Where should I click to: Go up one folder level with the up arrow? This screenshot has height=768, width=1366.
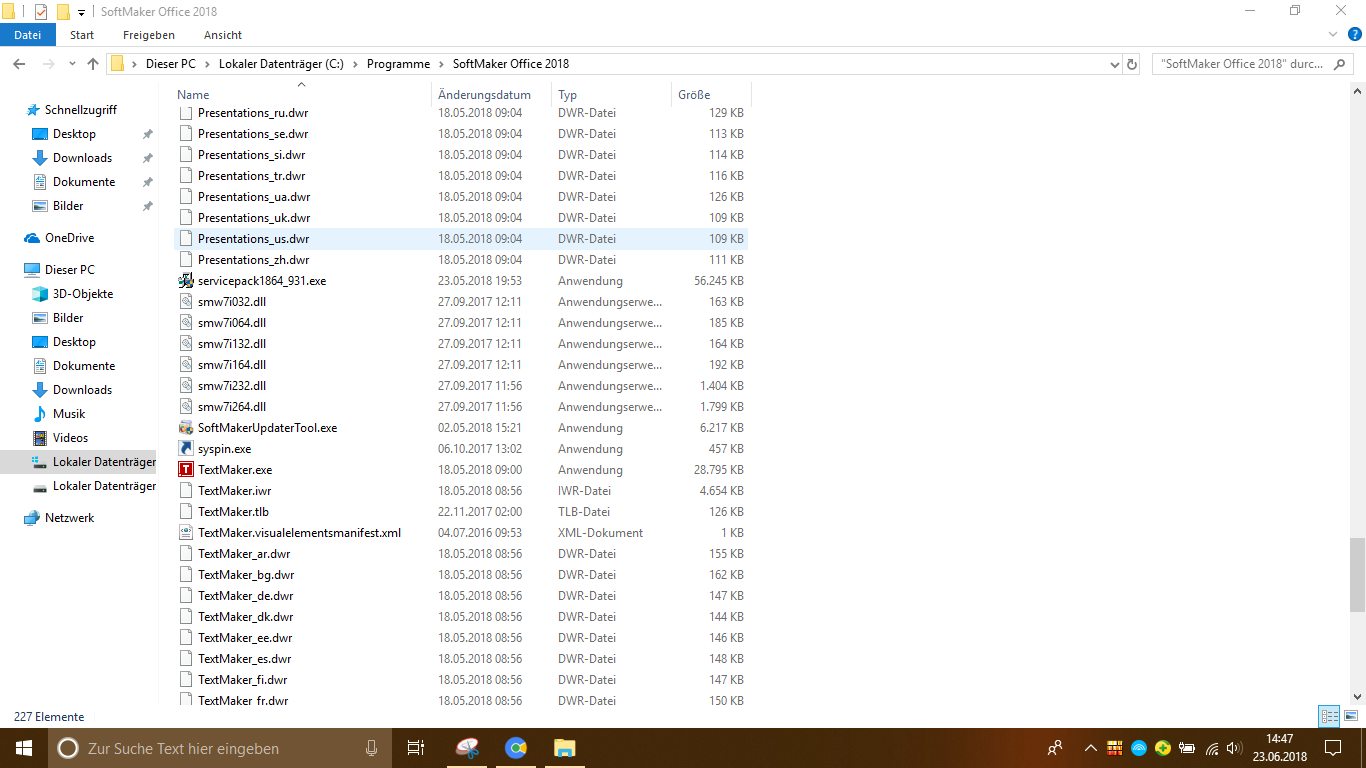click(93, 64)
